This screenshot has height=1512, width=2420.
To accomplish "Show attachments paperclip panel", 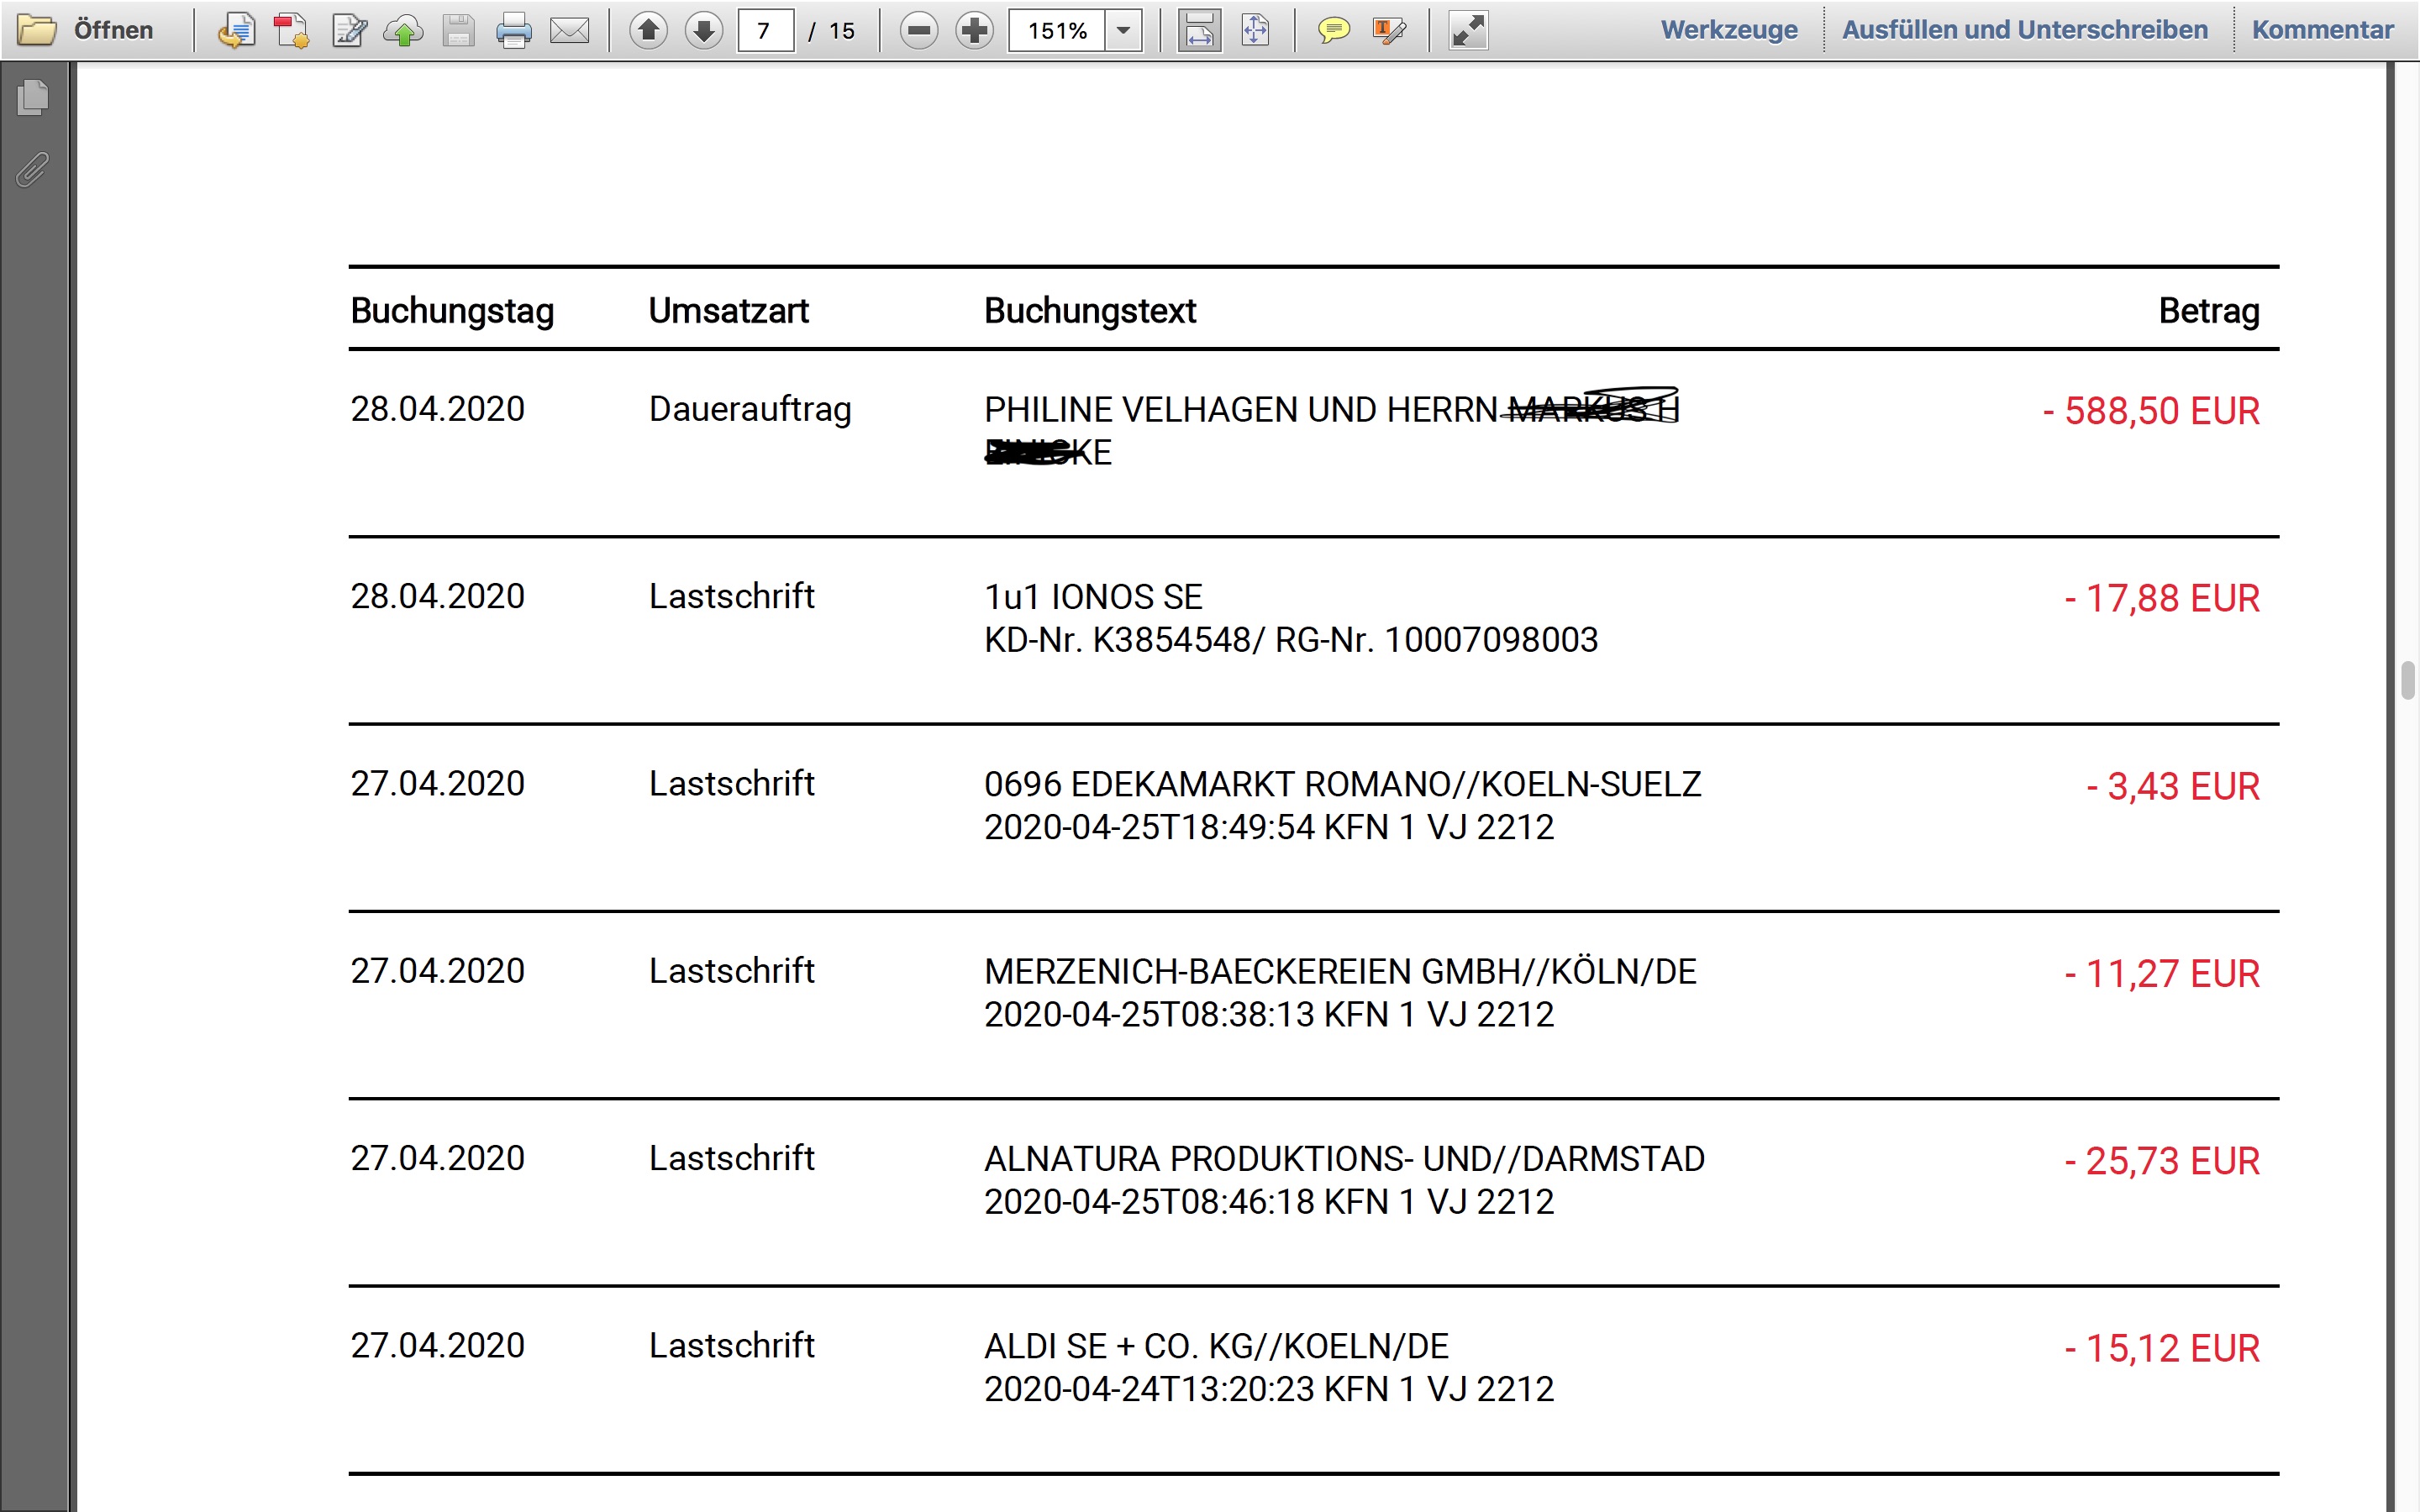I will pos(33,169).
